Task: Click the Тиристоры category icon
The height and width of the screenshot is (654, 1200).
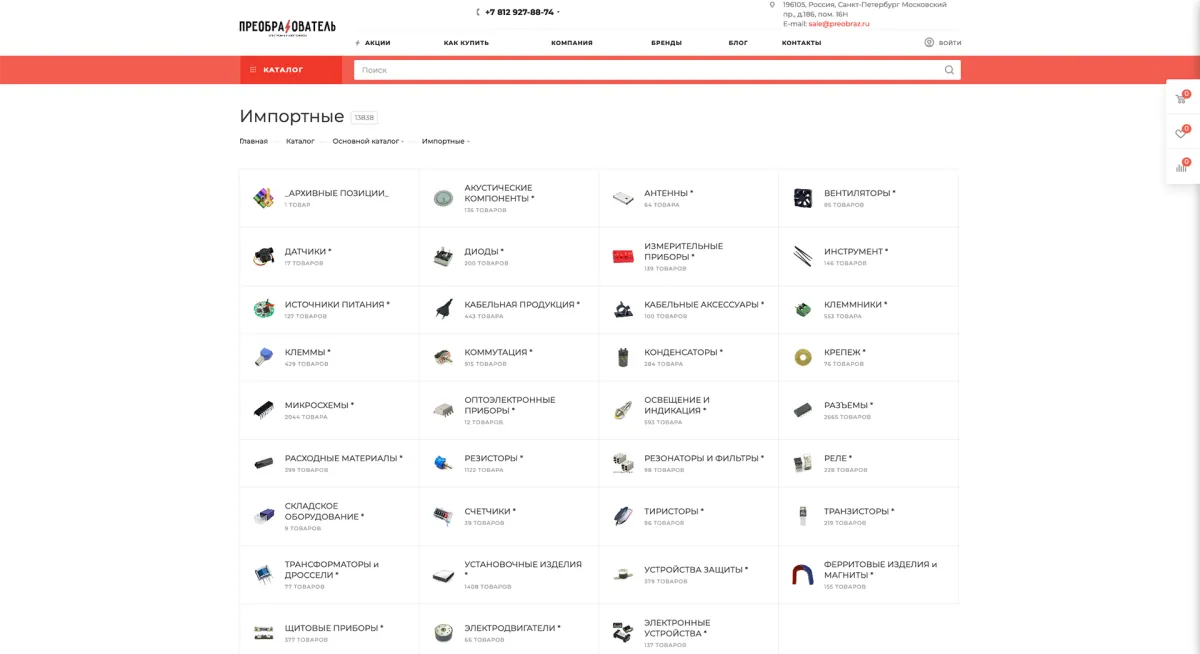Action: 623,516
